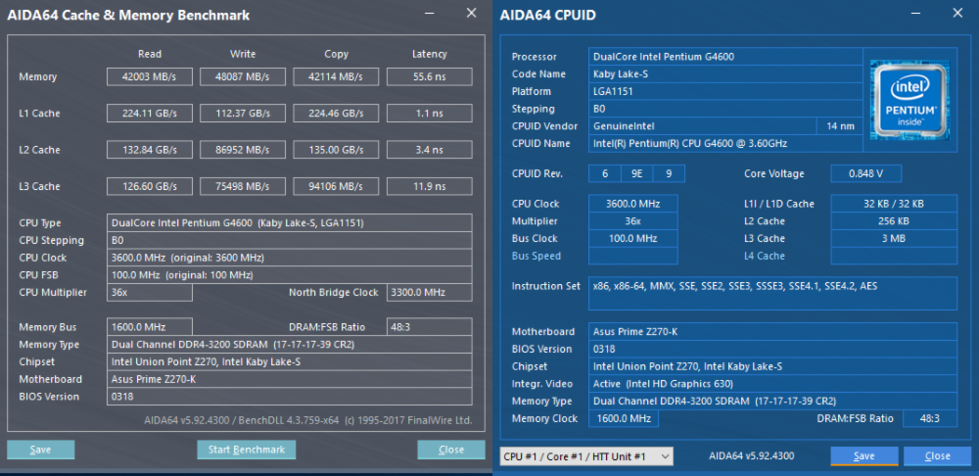Click CPUID Rev. 9E value

[x=637, y=174]
